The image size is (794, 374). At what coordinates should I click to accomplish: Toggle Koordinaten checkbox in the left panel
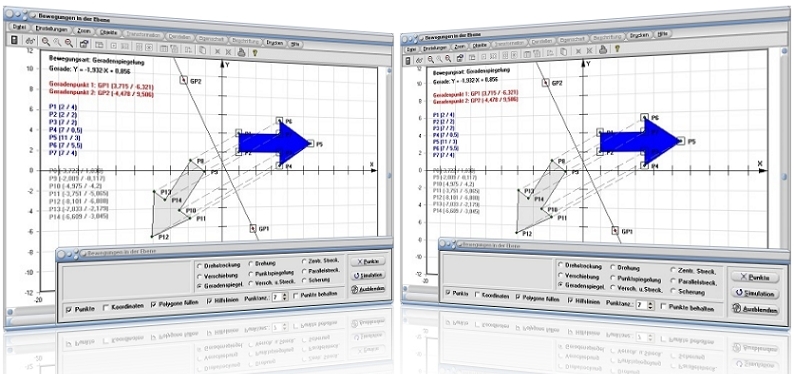pos(105,306)
